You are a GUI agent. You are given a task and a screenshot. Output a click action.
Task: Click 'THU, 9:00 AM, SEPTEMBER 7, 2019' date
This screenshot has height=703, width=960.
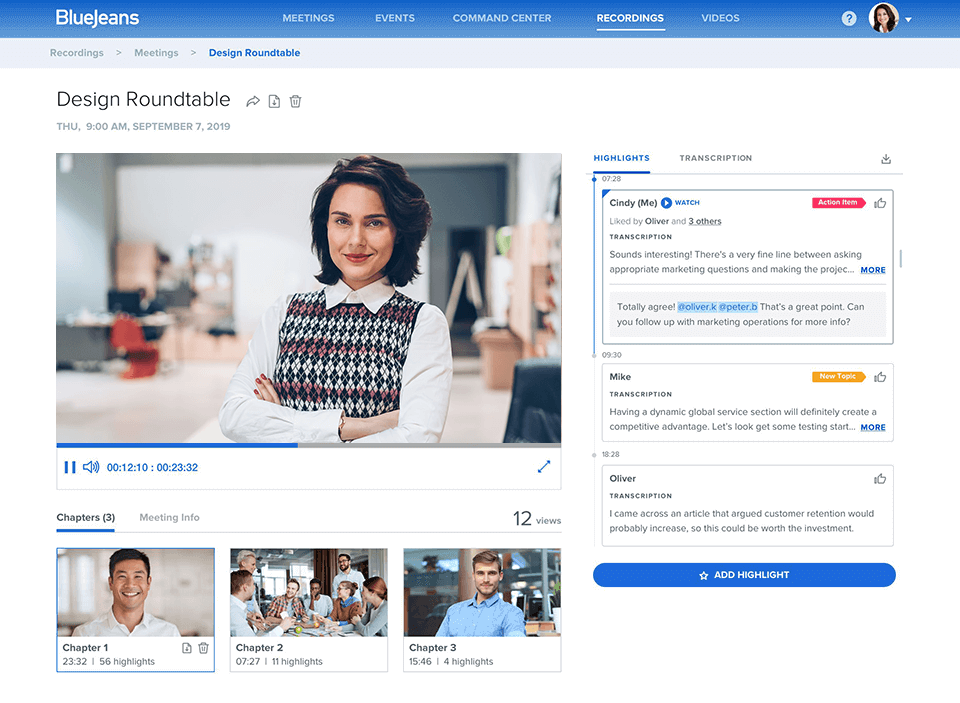click(x=143, y=126)
